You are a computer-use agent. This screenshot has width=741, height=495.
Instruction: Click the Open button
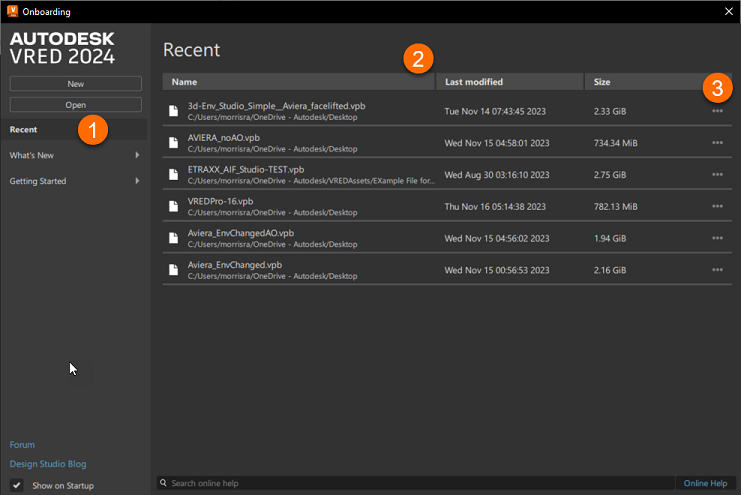[x=76, y=104]
